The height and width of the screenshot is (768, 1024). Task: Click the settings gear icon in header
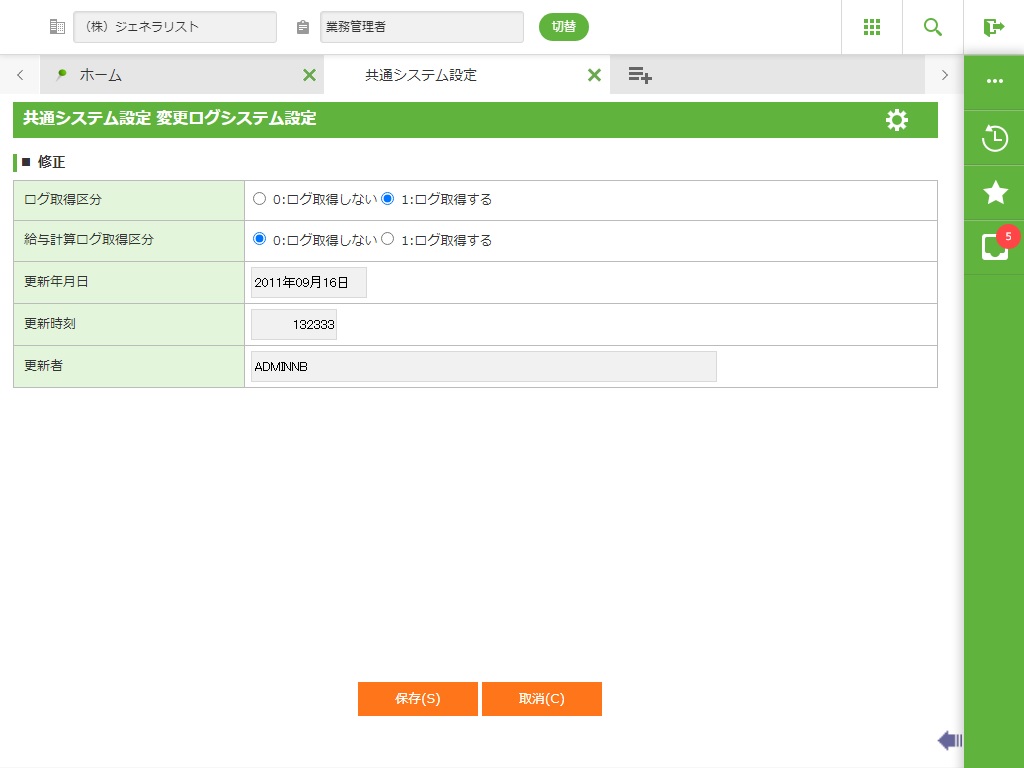point(897,120)
